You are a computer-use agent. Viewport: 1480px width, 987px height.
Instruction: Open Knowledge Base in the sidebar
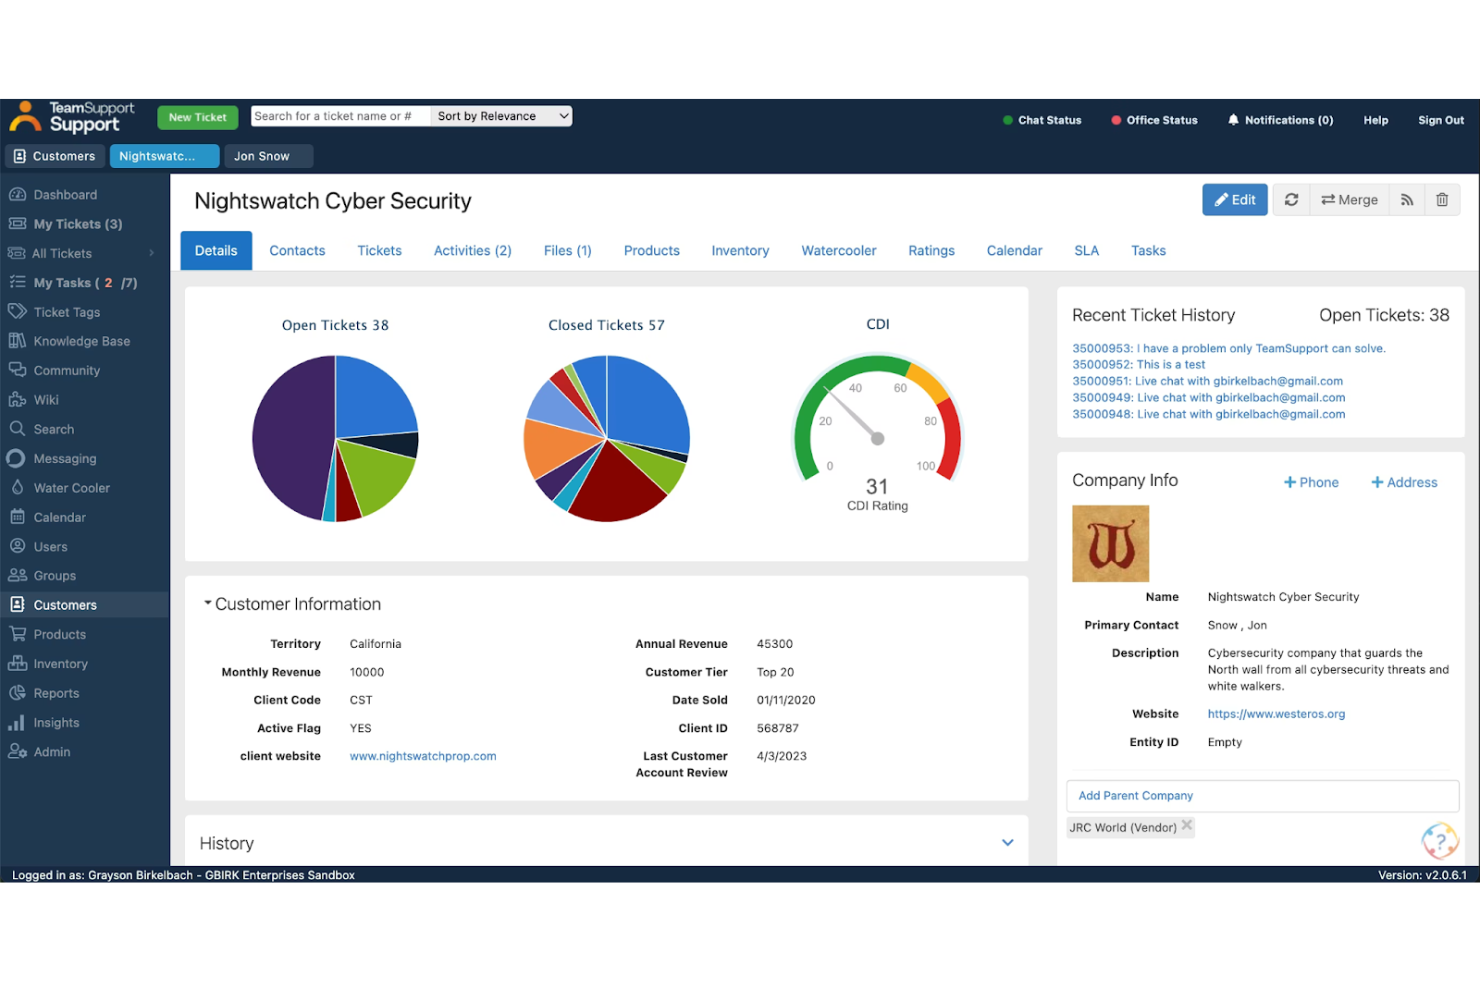click(x=81, y=341)
